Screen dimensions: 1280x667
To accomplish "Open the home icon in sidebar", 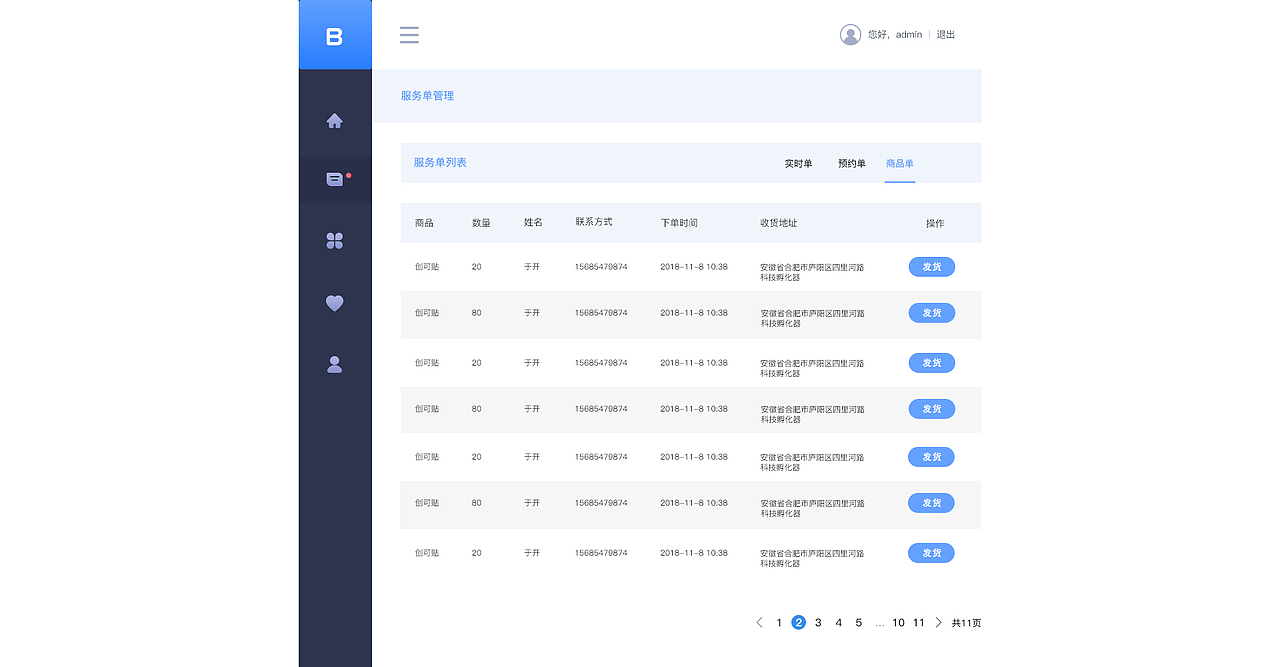I will click(x=335, y=121).
